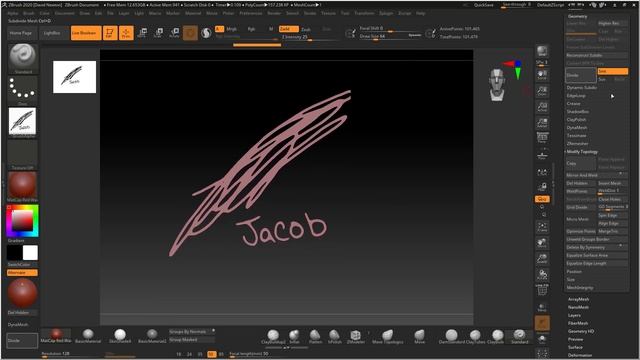
Task: Click the Scroll document icon
Action: point(542,75)
